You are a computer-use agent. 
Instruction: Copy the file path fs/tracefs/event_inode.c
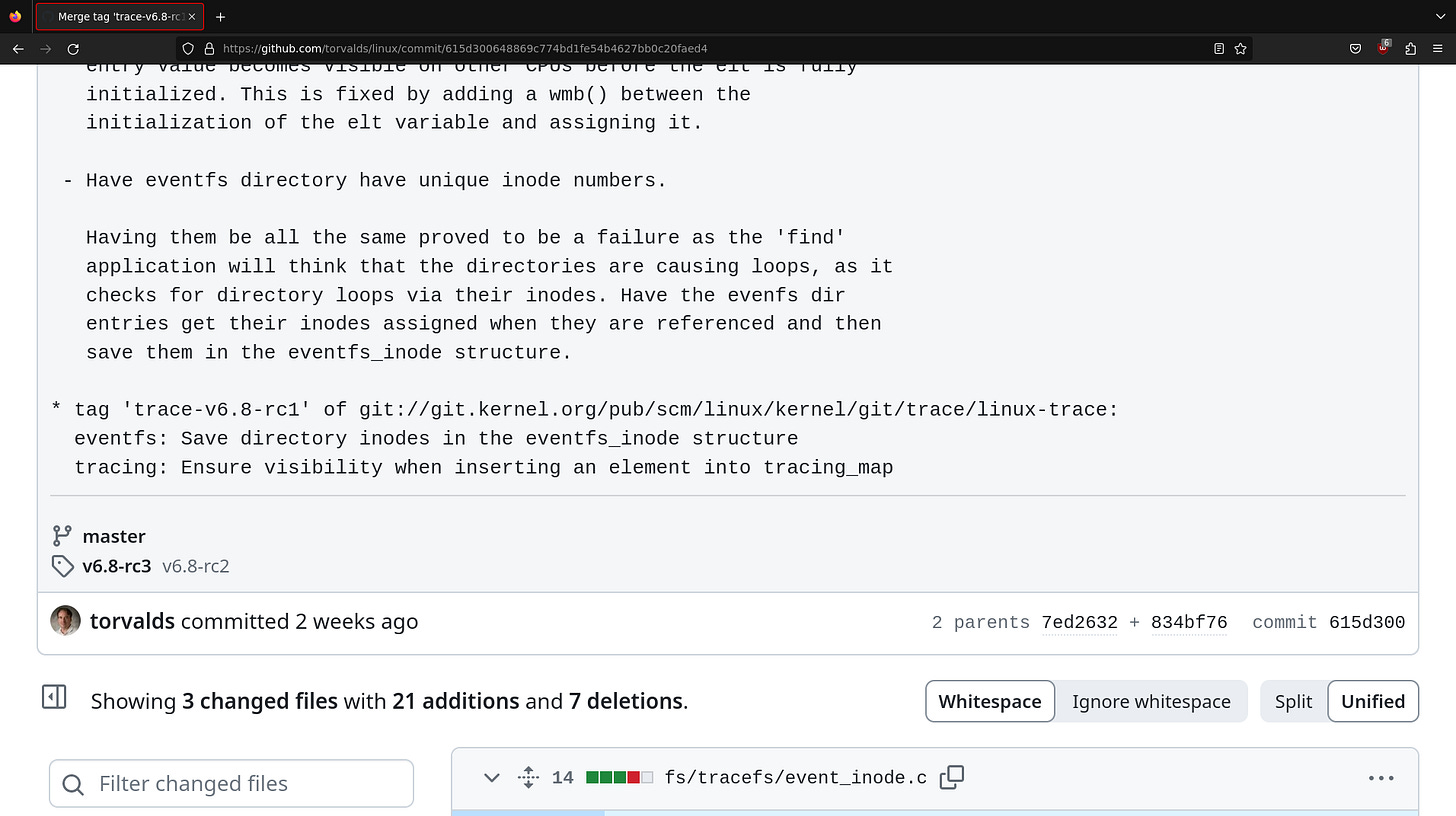click(951, 776)
